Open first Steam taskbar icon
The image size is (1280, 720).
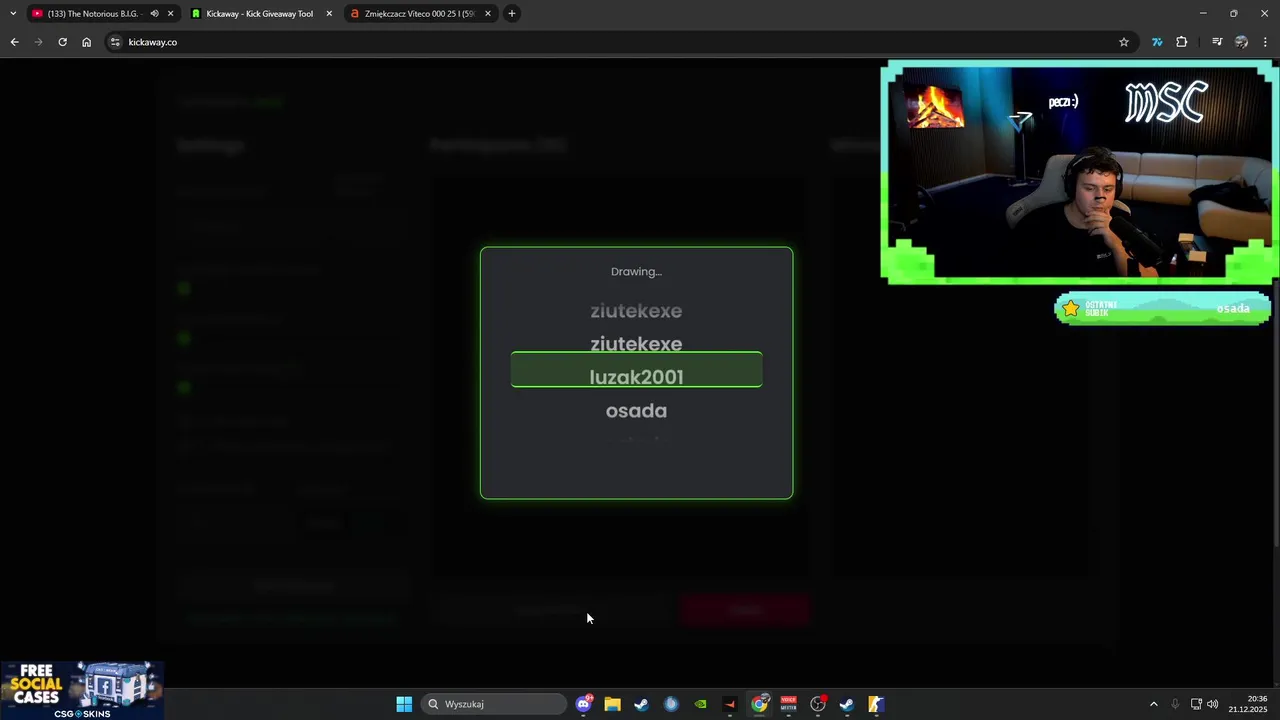641,704
